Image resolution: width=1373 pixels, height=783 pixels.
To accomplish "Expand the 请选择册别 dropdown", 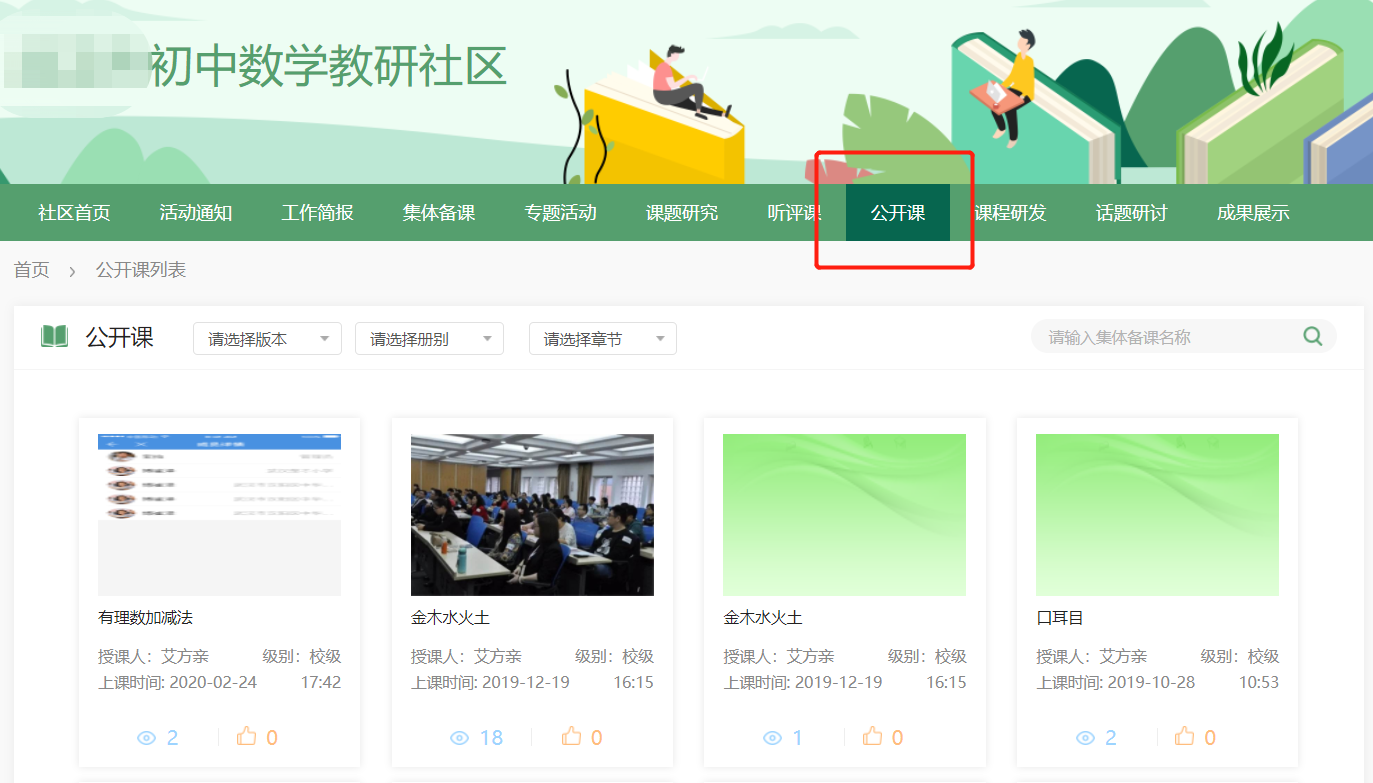I will [x=429, y=339].
